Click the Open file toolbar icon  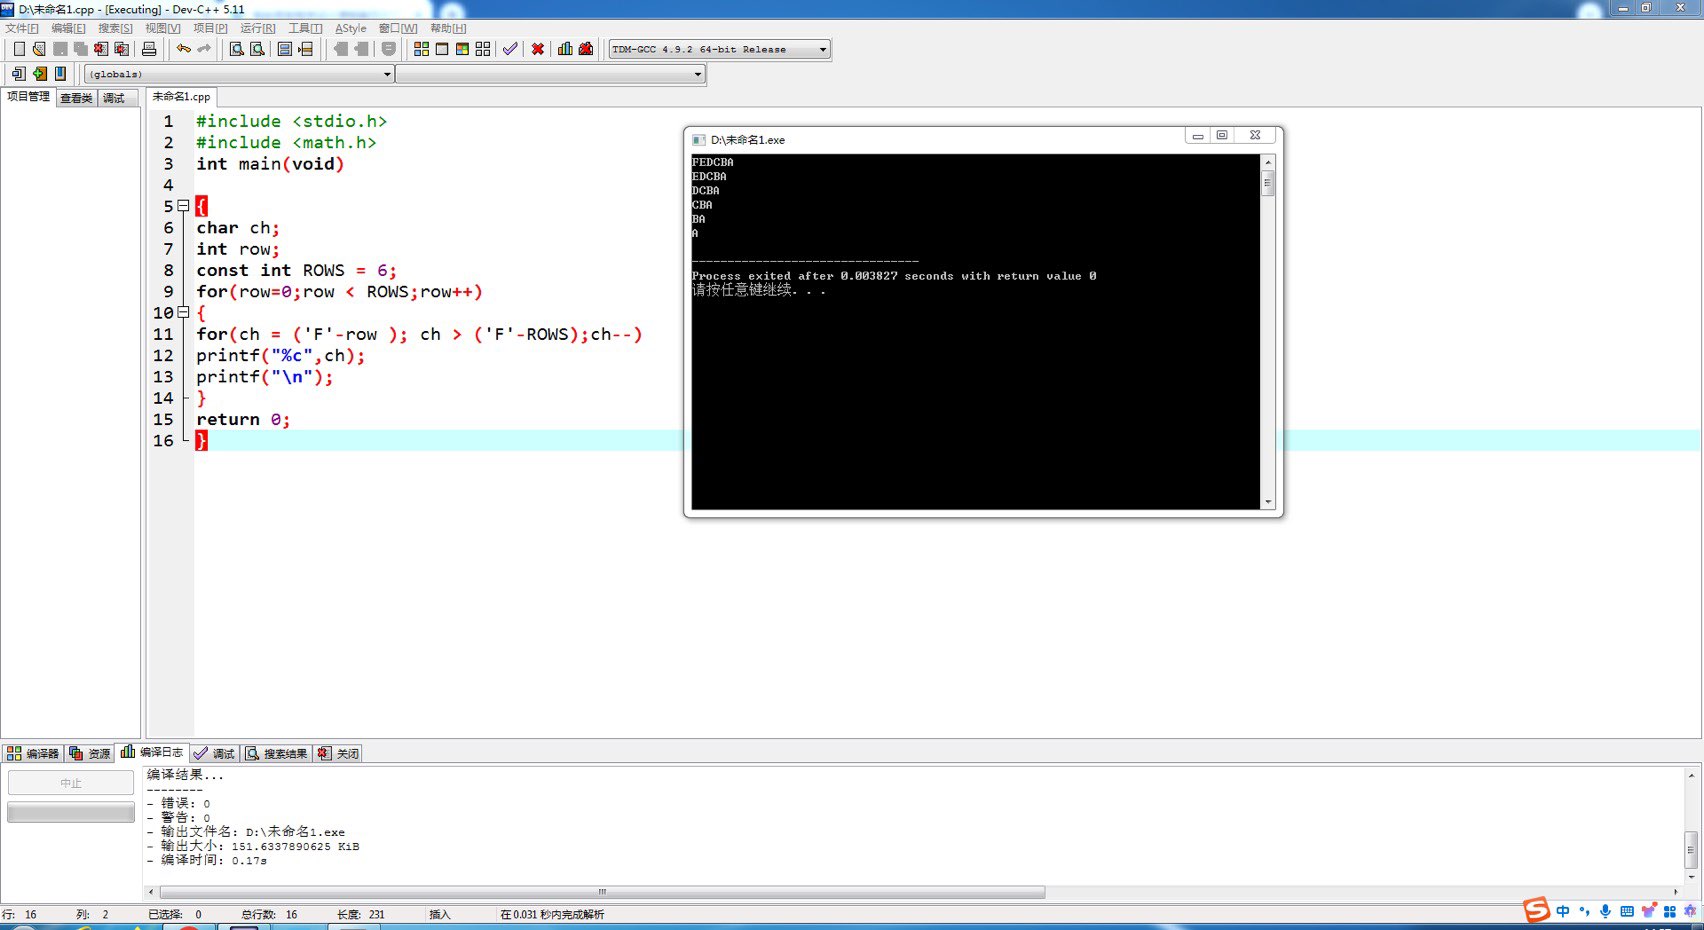coord(39,49)
